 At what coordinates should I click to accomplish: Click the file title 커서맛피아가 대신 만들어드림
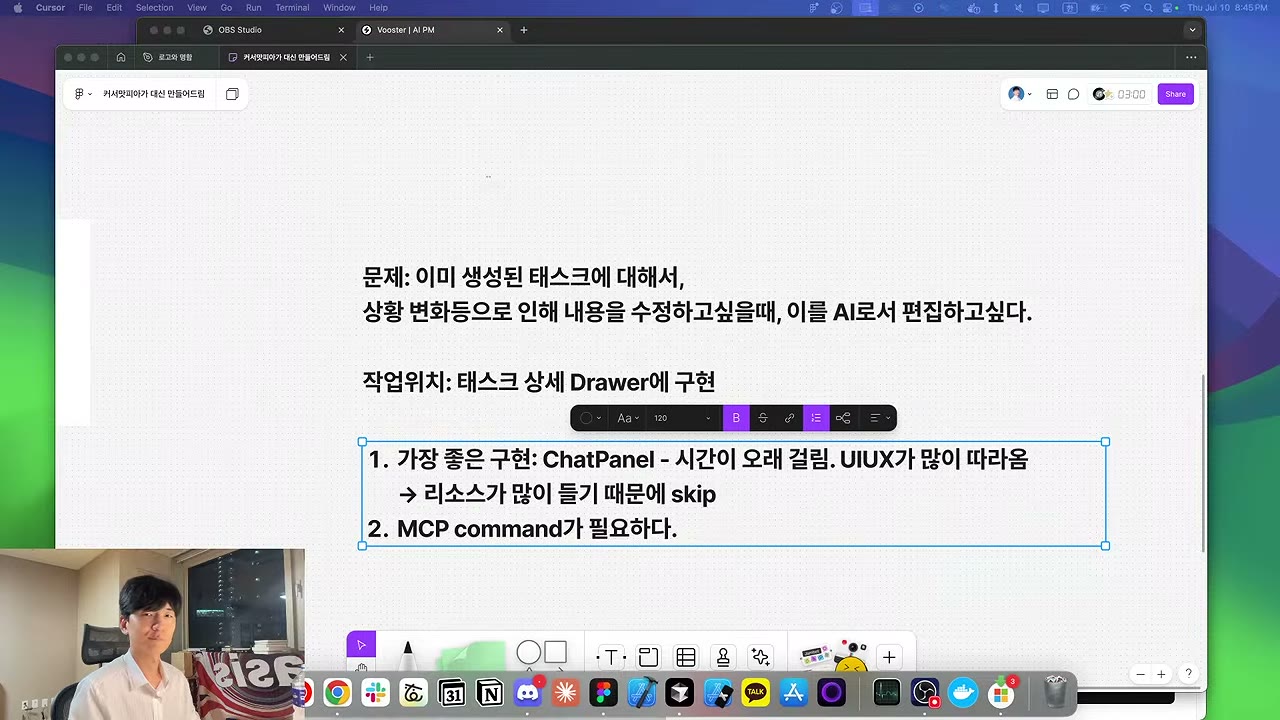[x=154, y=94]
